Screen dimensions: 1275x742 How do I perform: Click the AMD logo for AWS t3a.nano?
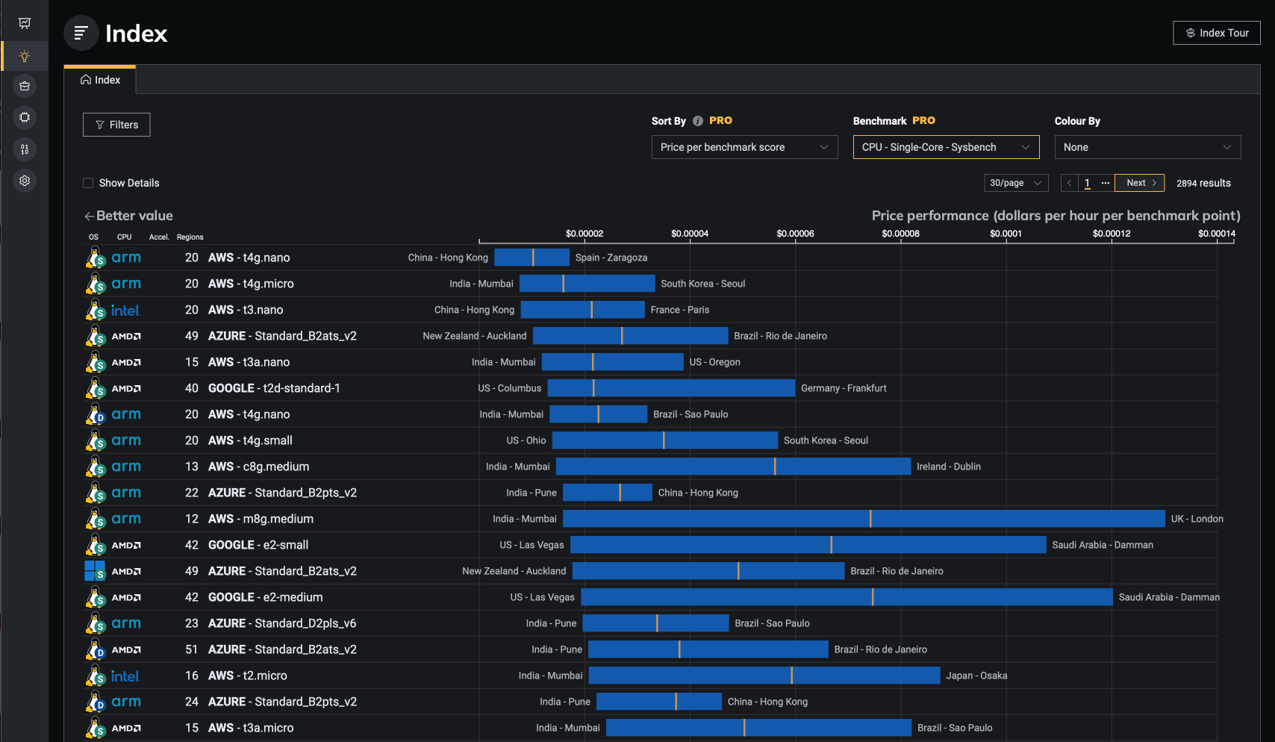pos(126,362)
